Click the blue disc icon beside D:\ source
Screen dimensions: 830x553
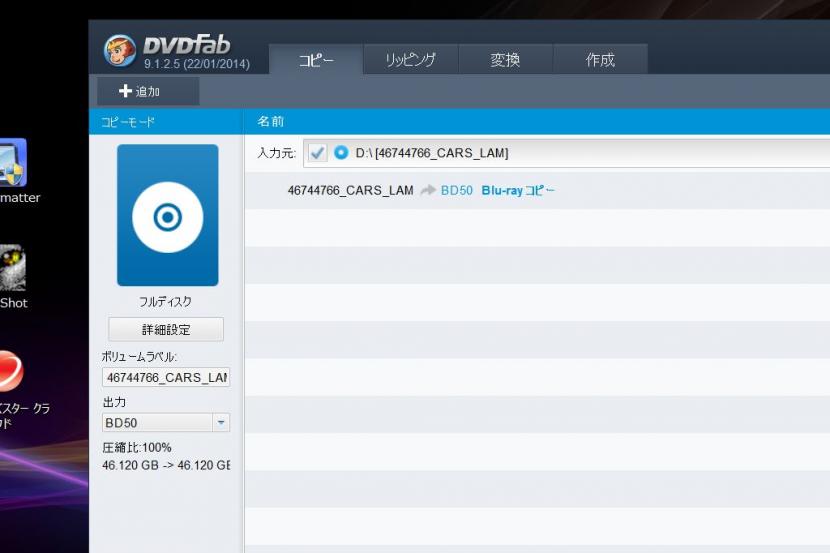click(341, 153)
